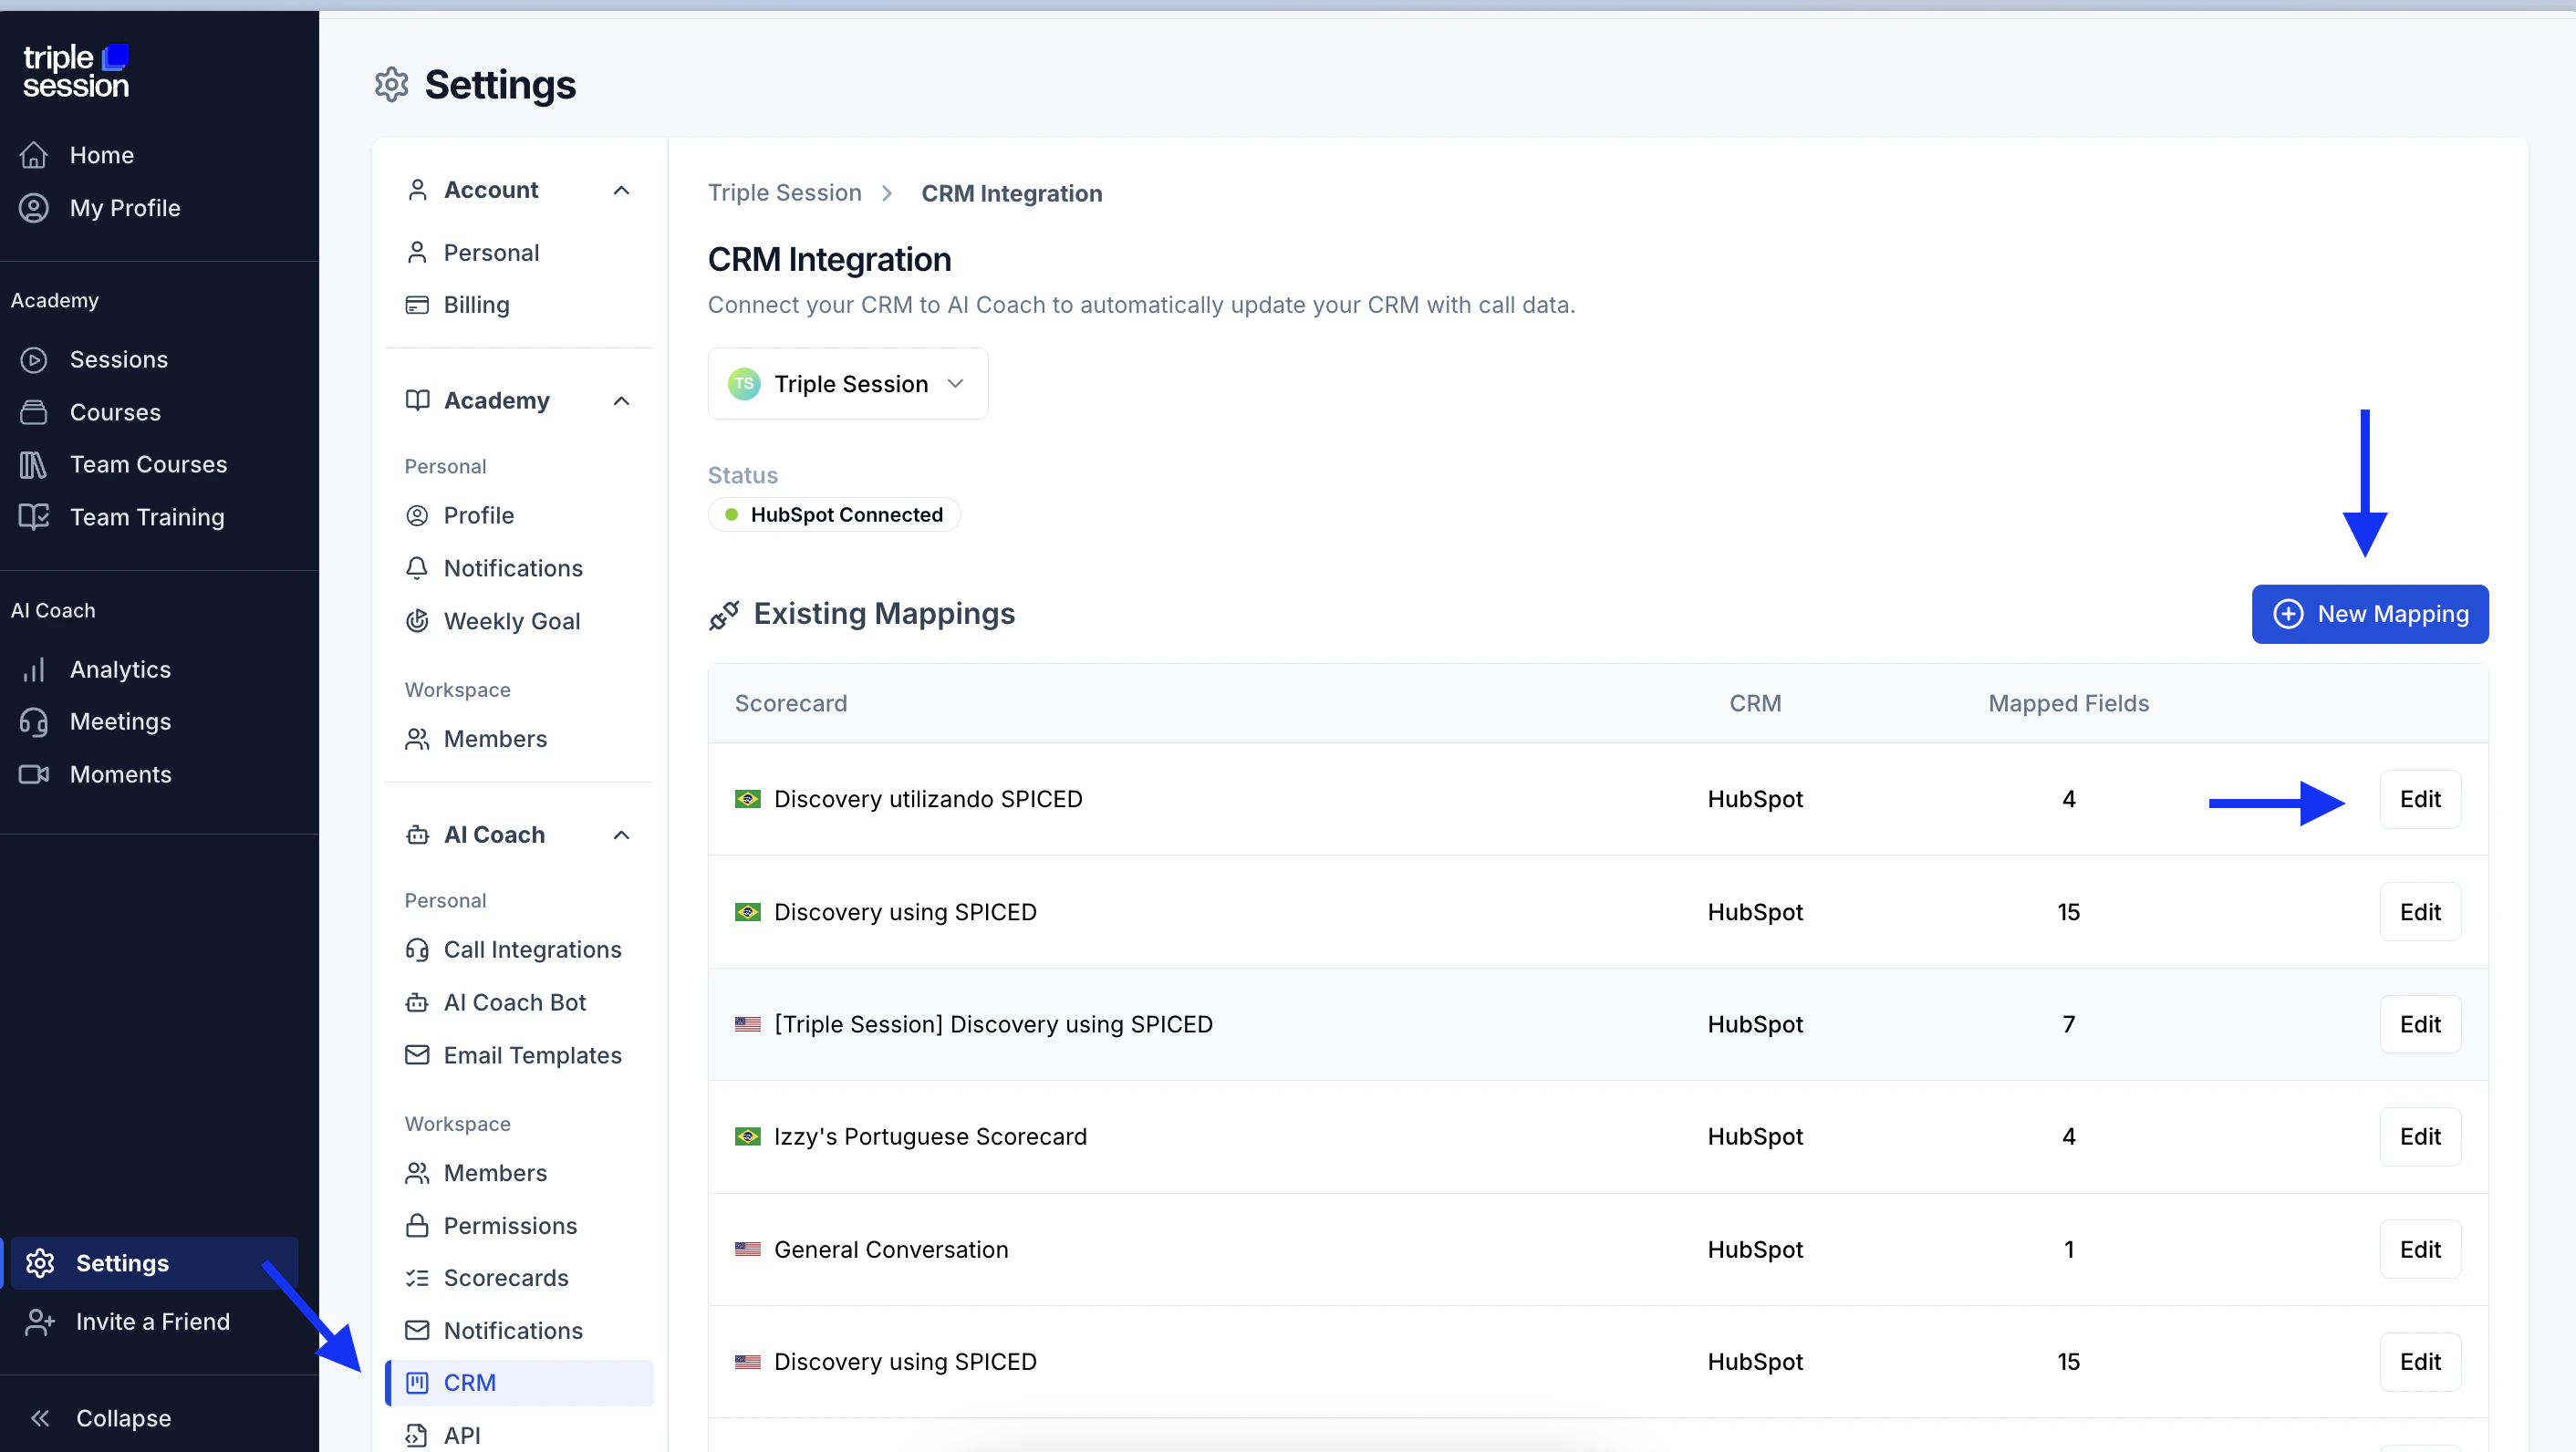Collapse the Account section chevron

pyautogui.click(x=621, y=190)
